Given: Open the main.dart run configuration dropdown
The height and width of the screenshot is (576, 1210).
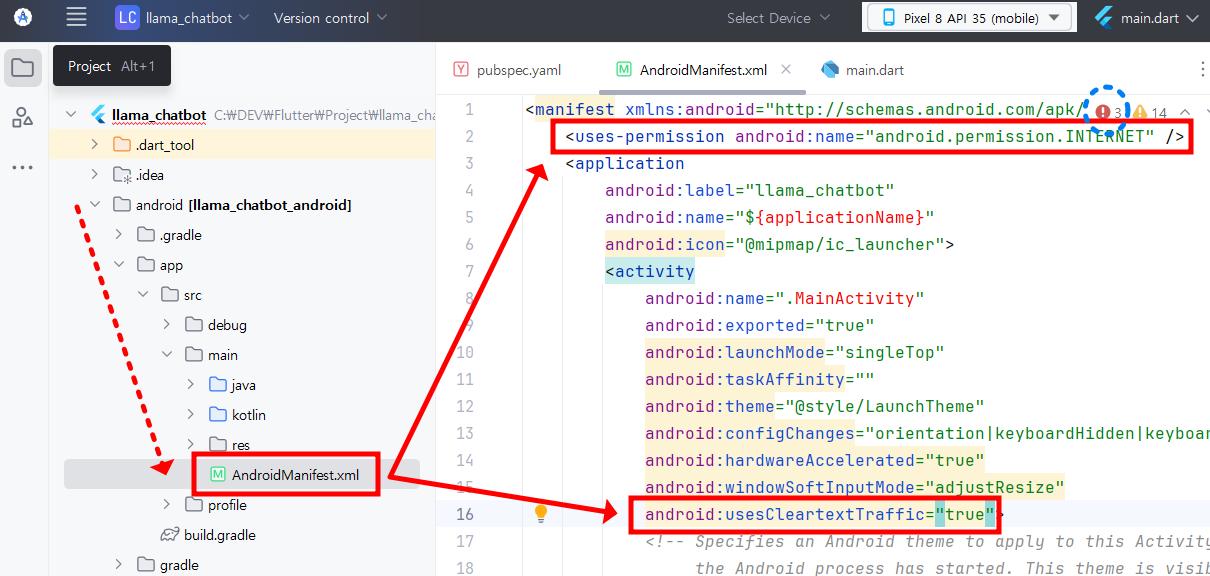Looking at the screenshot, I should click(x=1145, y=18).
